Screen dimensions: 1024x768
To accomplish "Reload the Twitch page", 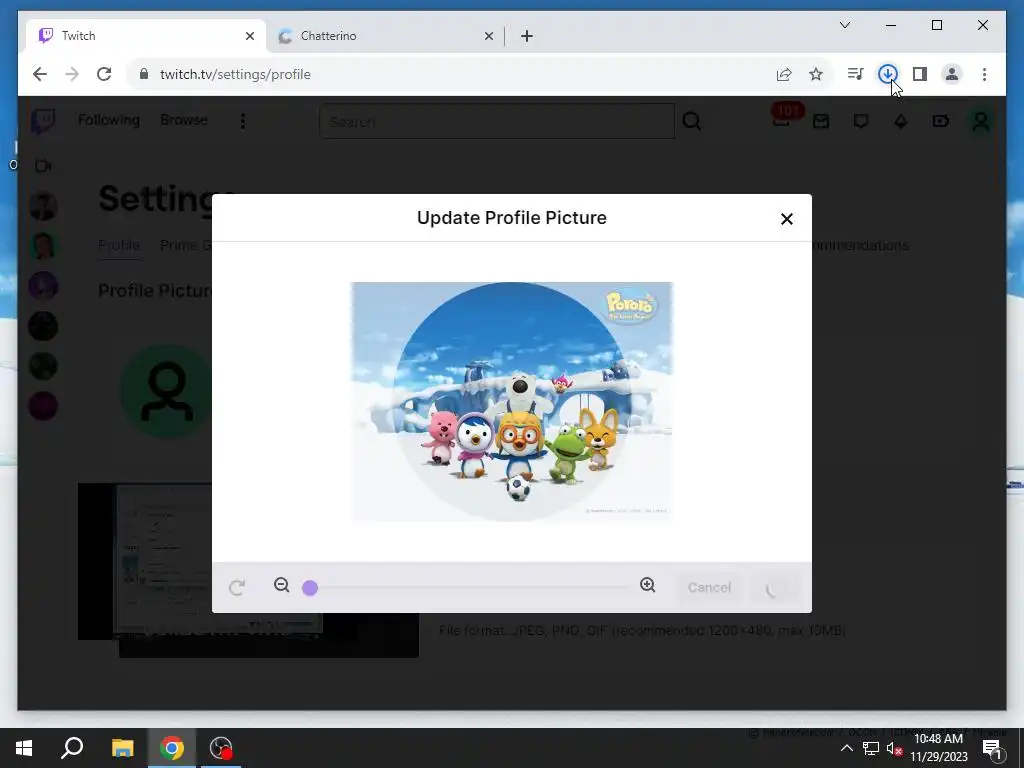I will click(104, 74).
